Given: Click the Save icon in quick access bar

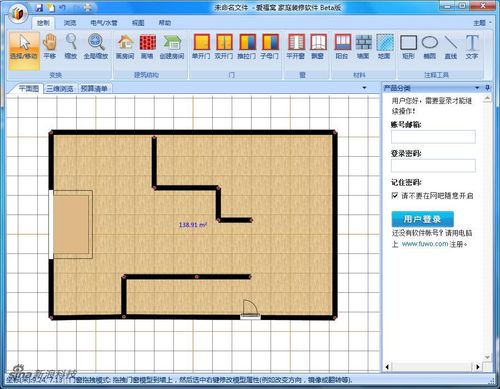Looking at the screenshot, I should [39, 8].
